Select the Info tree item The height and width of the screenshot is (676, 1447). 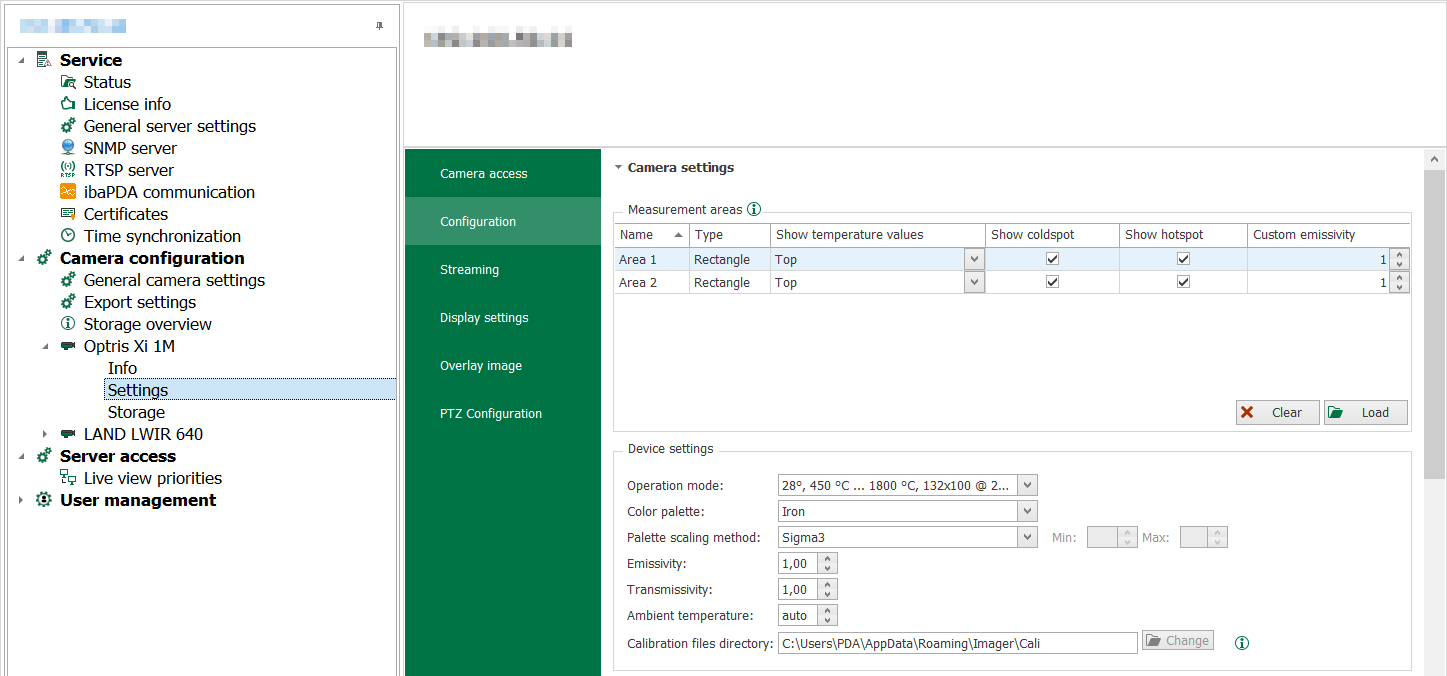[x=122, y=368]
